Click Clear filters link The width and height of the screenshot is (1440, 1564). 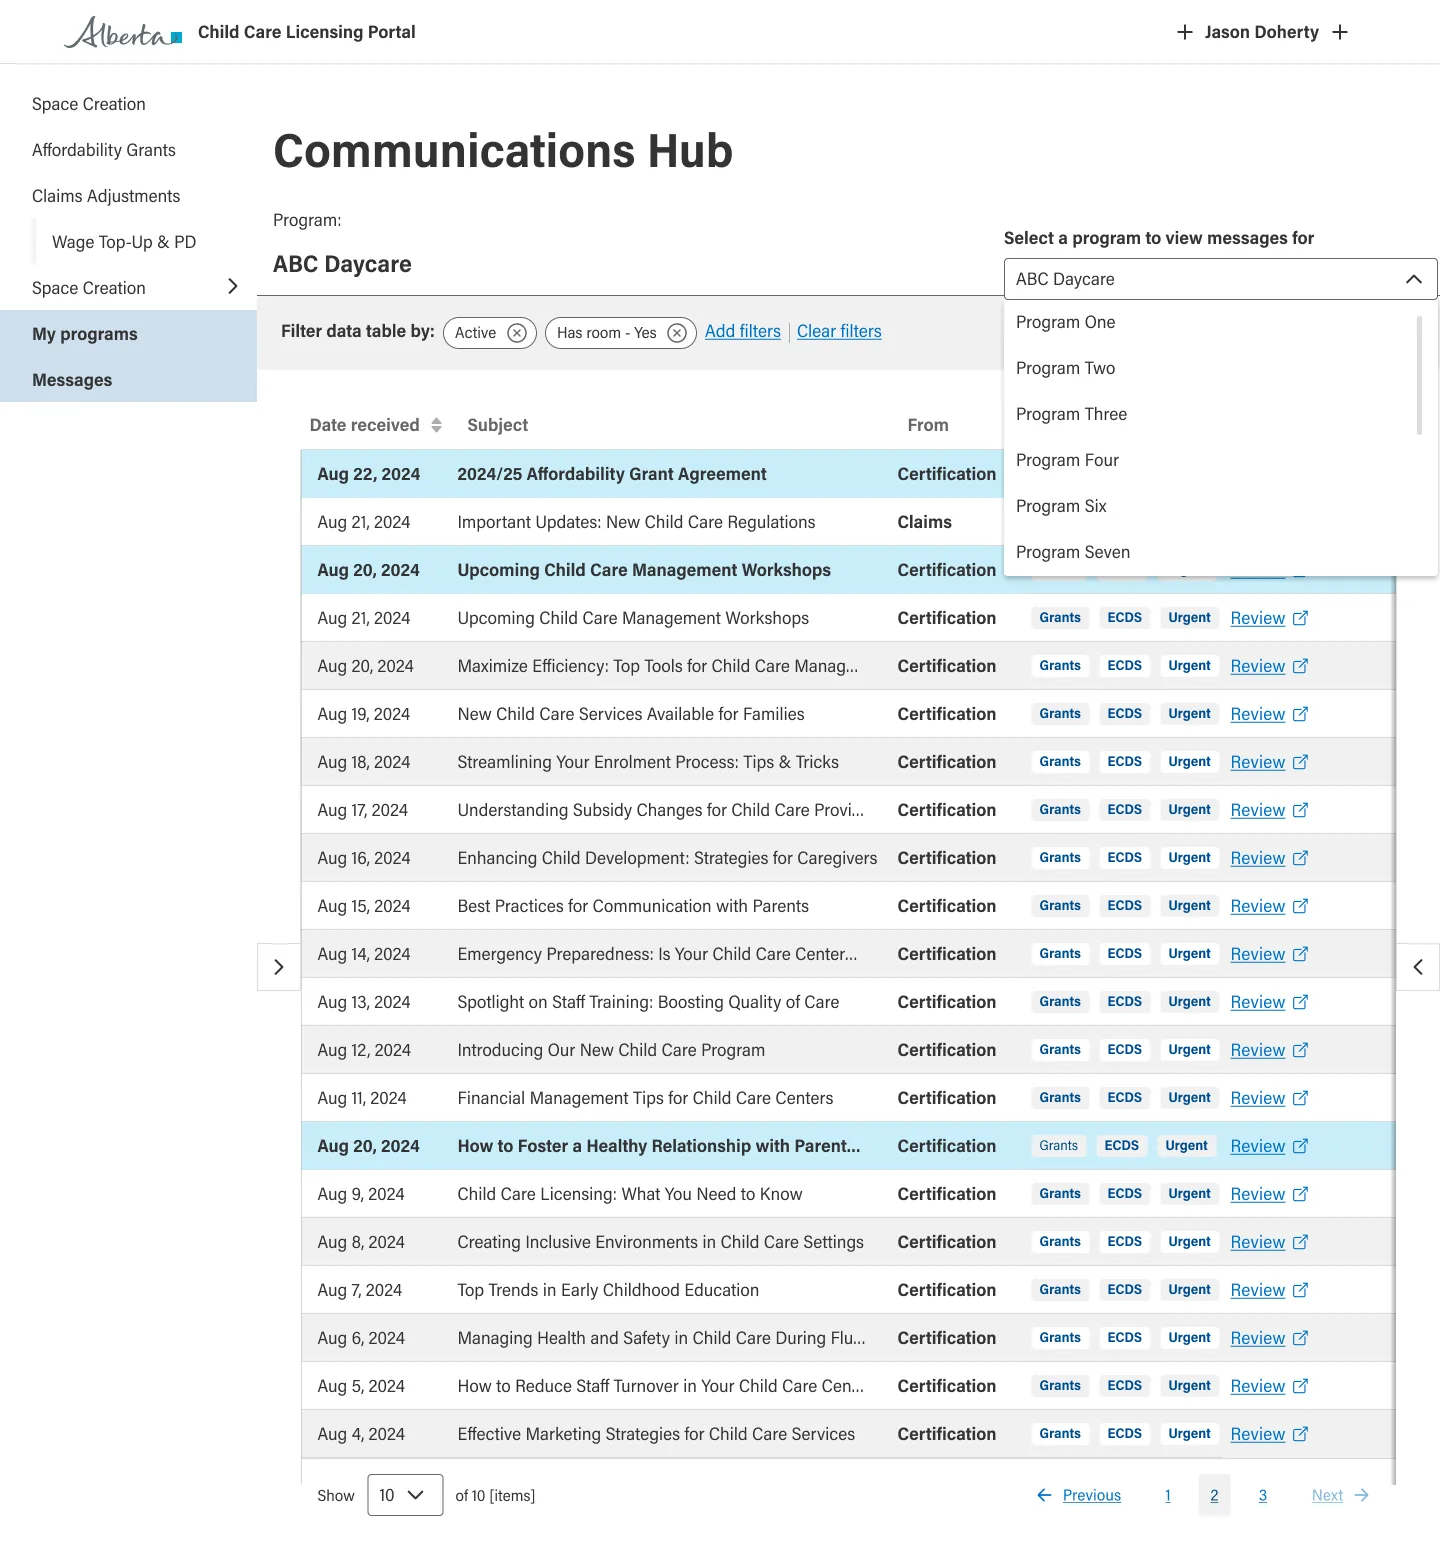tap(839, 331)
